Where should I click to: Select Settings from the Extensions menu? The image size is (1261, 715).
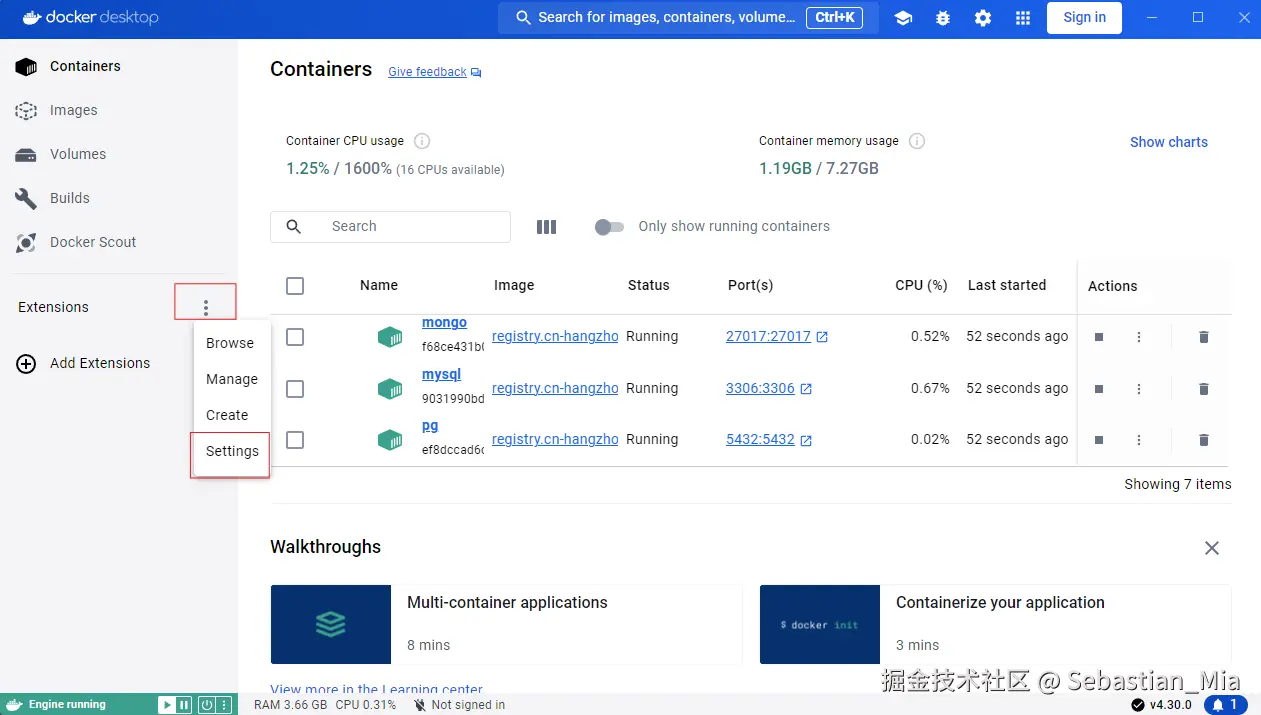pyautogui.click(x=232, y=451)
